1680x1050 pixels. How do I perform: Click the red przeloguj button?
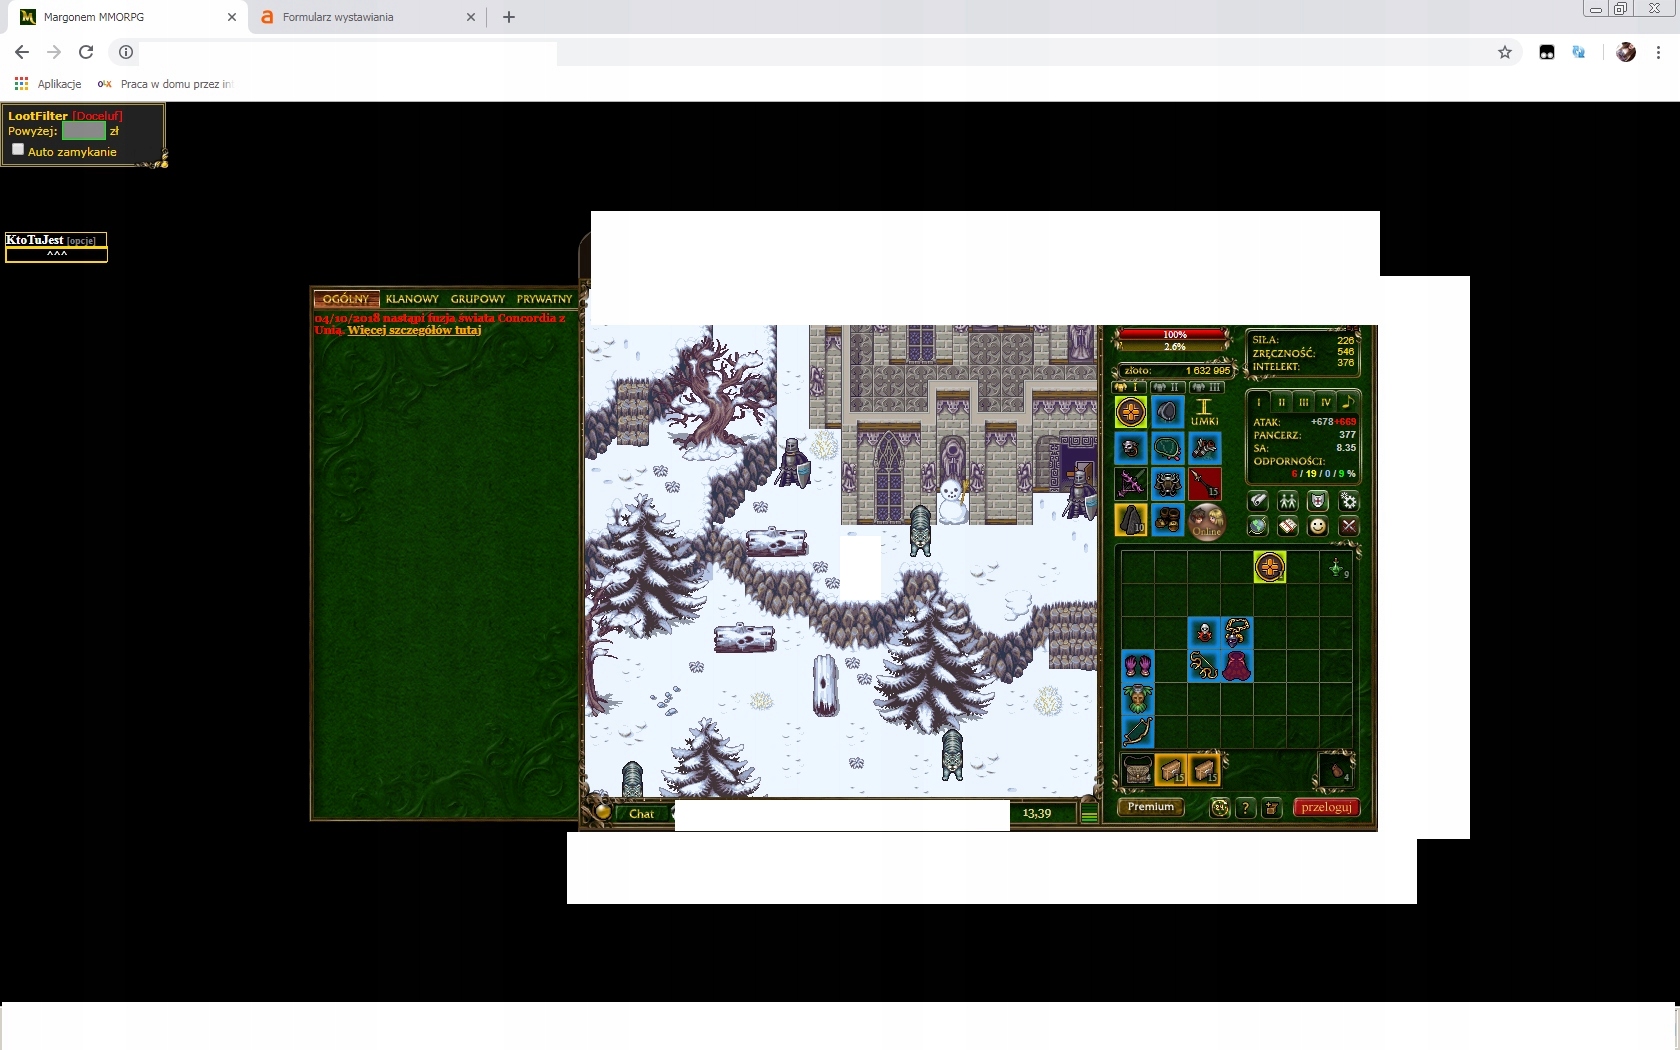1326,808
